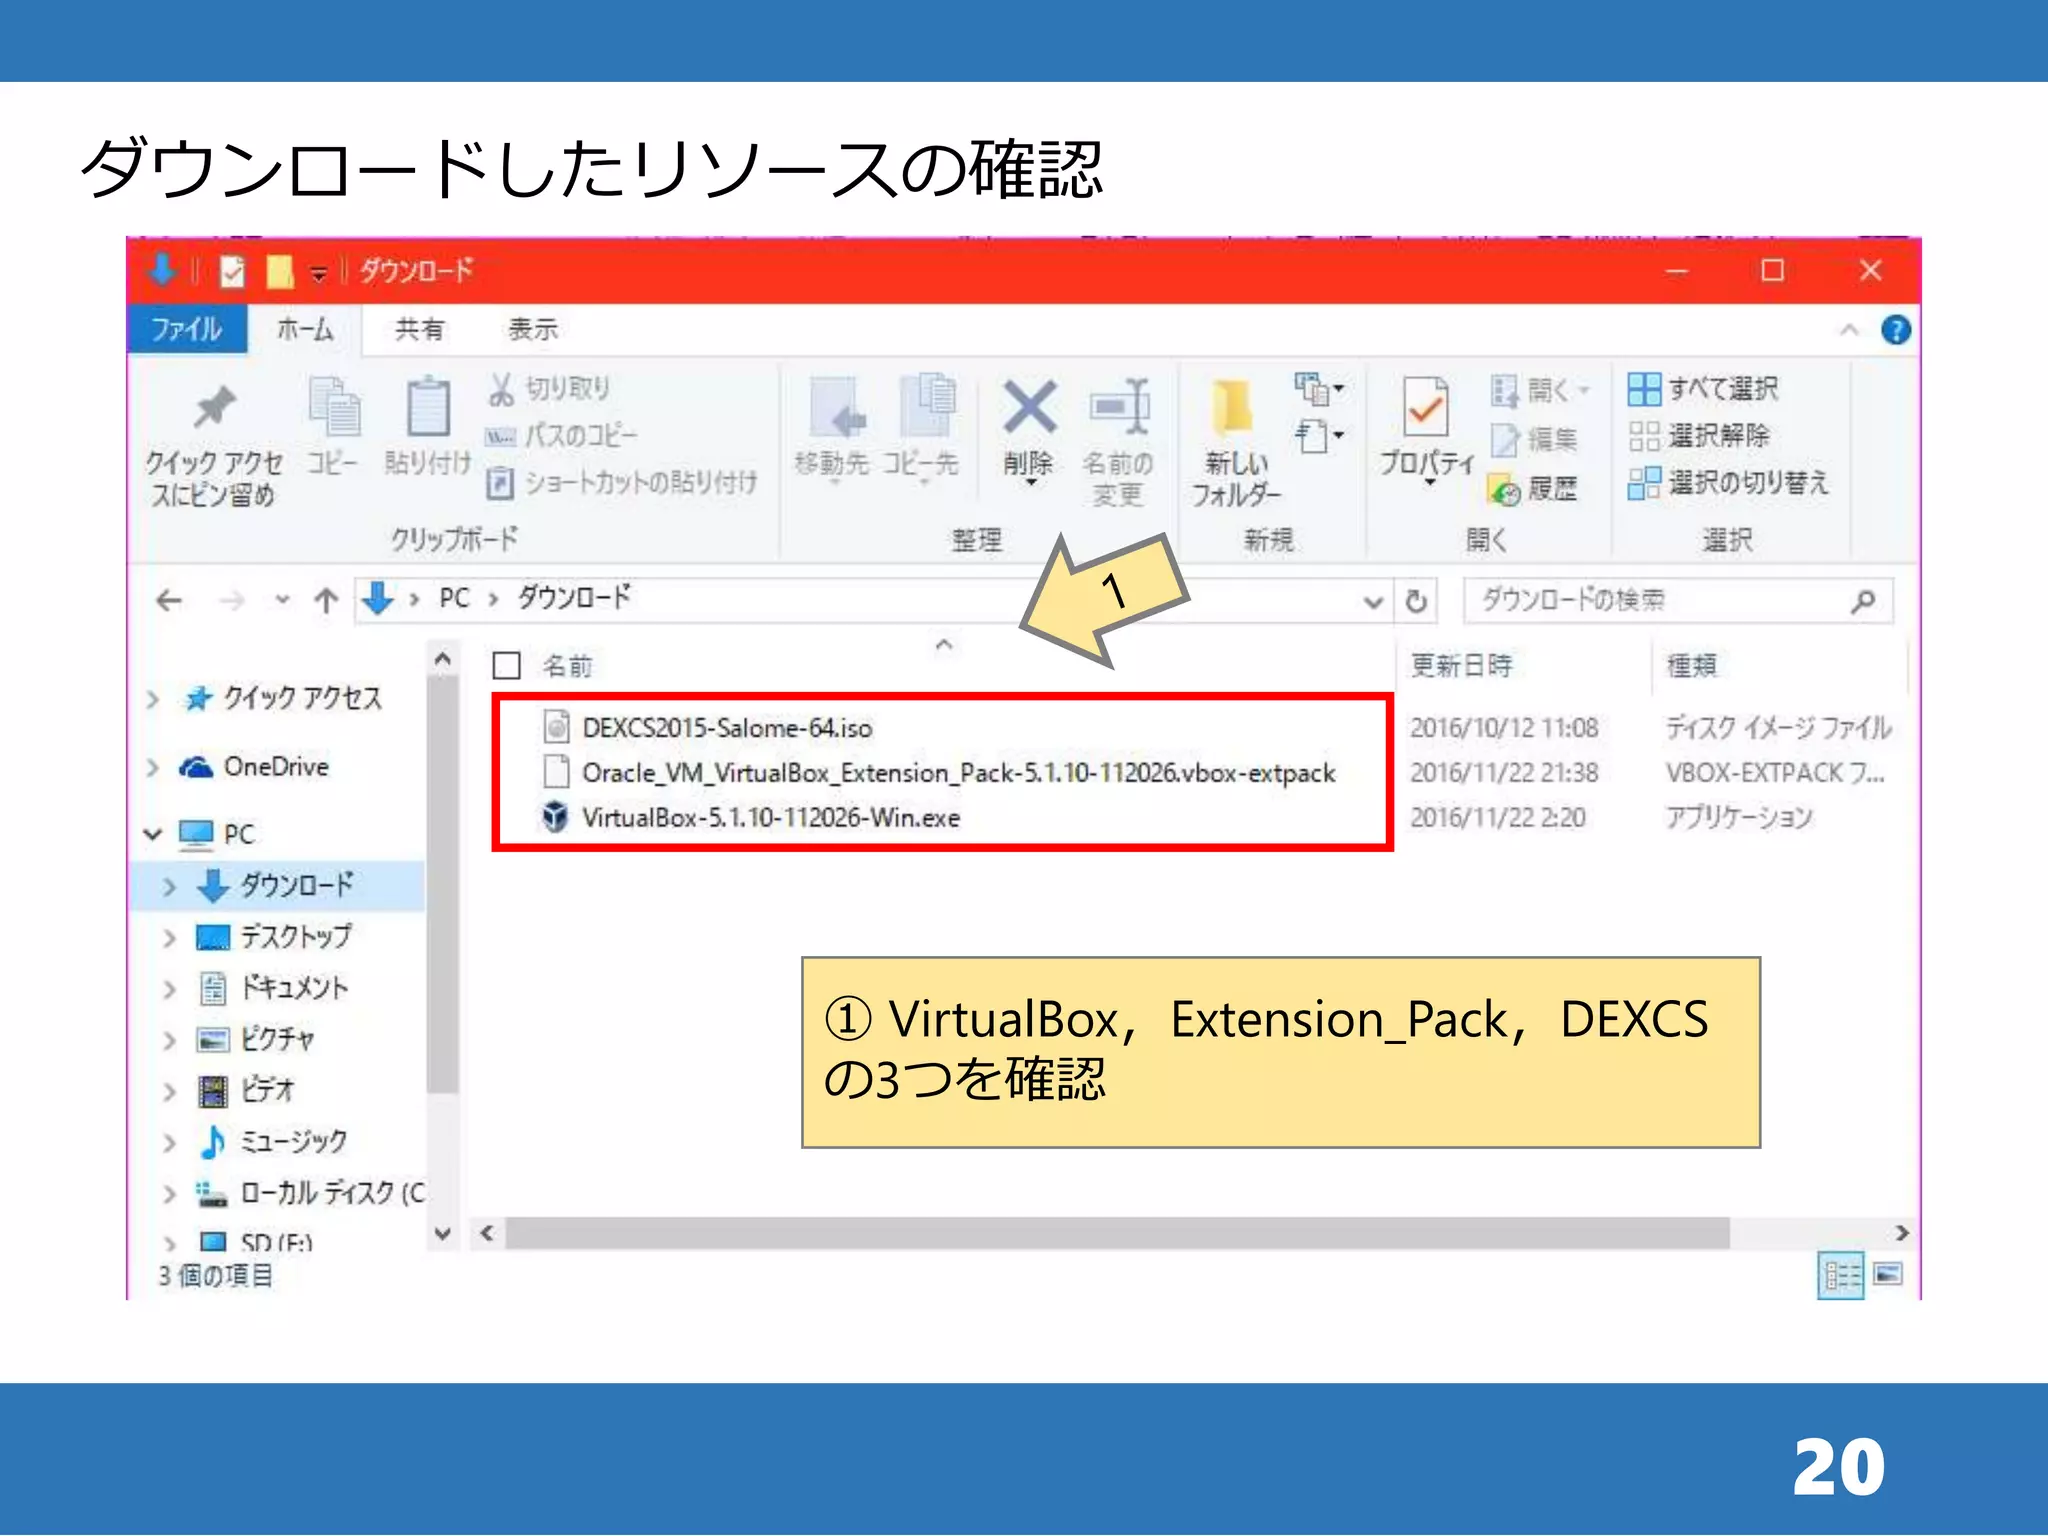This screenshot has width=2048, height=1536.
Task: Click the navigation pane vertical scrollbar
Action: (442, 884)
